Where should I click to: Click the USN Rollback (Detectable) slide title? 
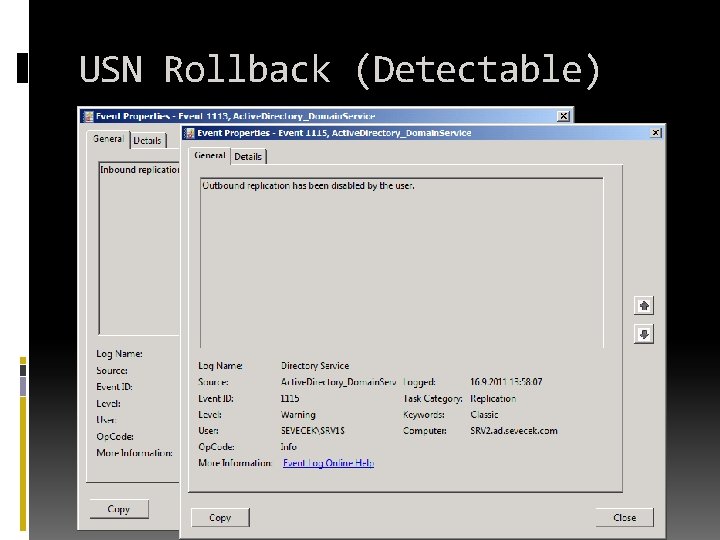[x=340, y=69]
